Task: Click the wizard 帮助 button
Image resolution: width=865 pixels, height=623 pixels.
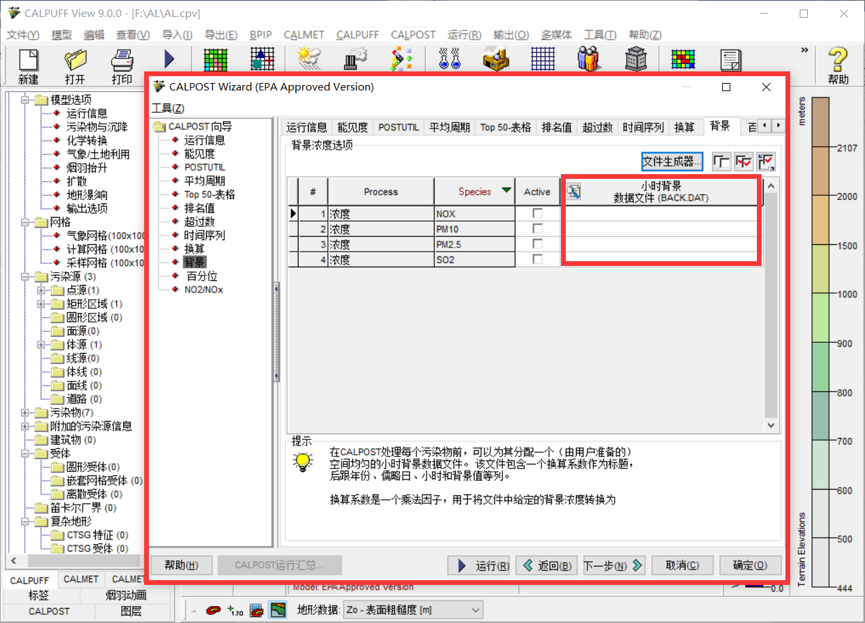Action: click(181, 566)
